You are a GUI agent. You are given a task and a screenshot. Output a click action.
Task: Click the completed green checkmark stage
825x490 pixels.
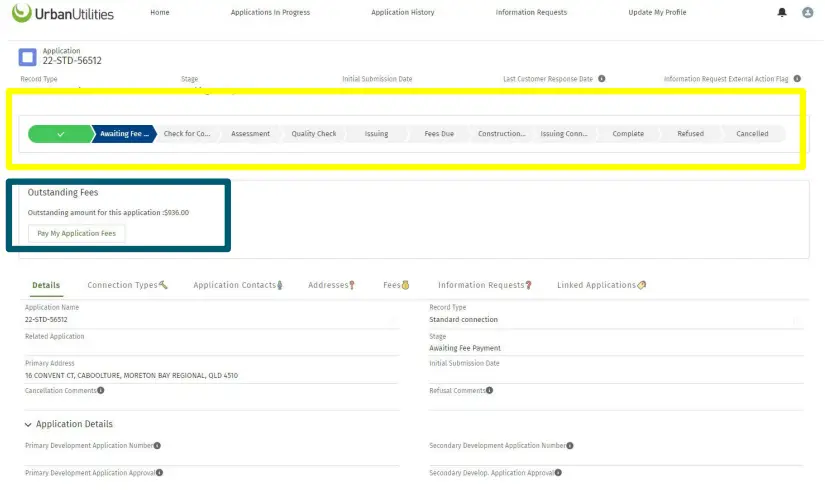(61, 134)
